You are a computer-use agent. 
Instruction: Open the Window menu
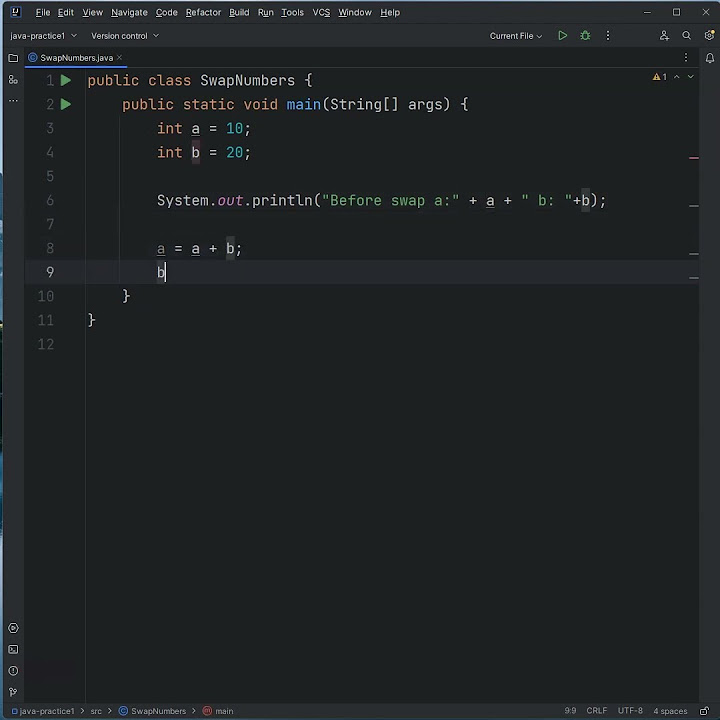pos(354,12)
